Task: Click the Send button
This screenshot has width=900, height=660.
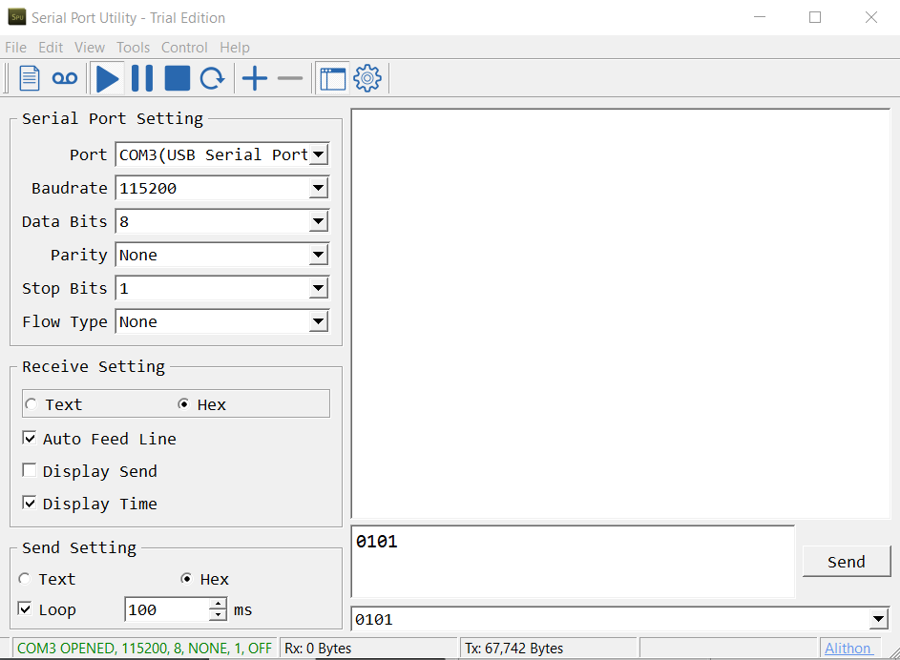Action: point(846,561)
